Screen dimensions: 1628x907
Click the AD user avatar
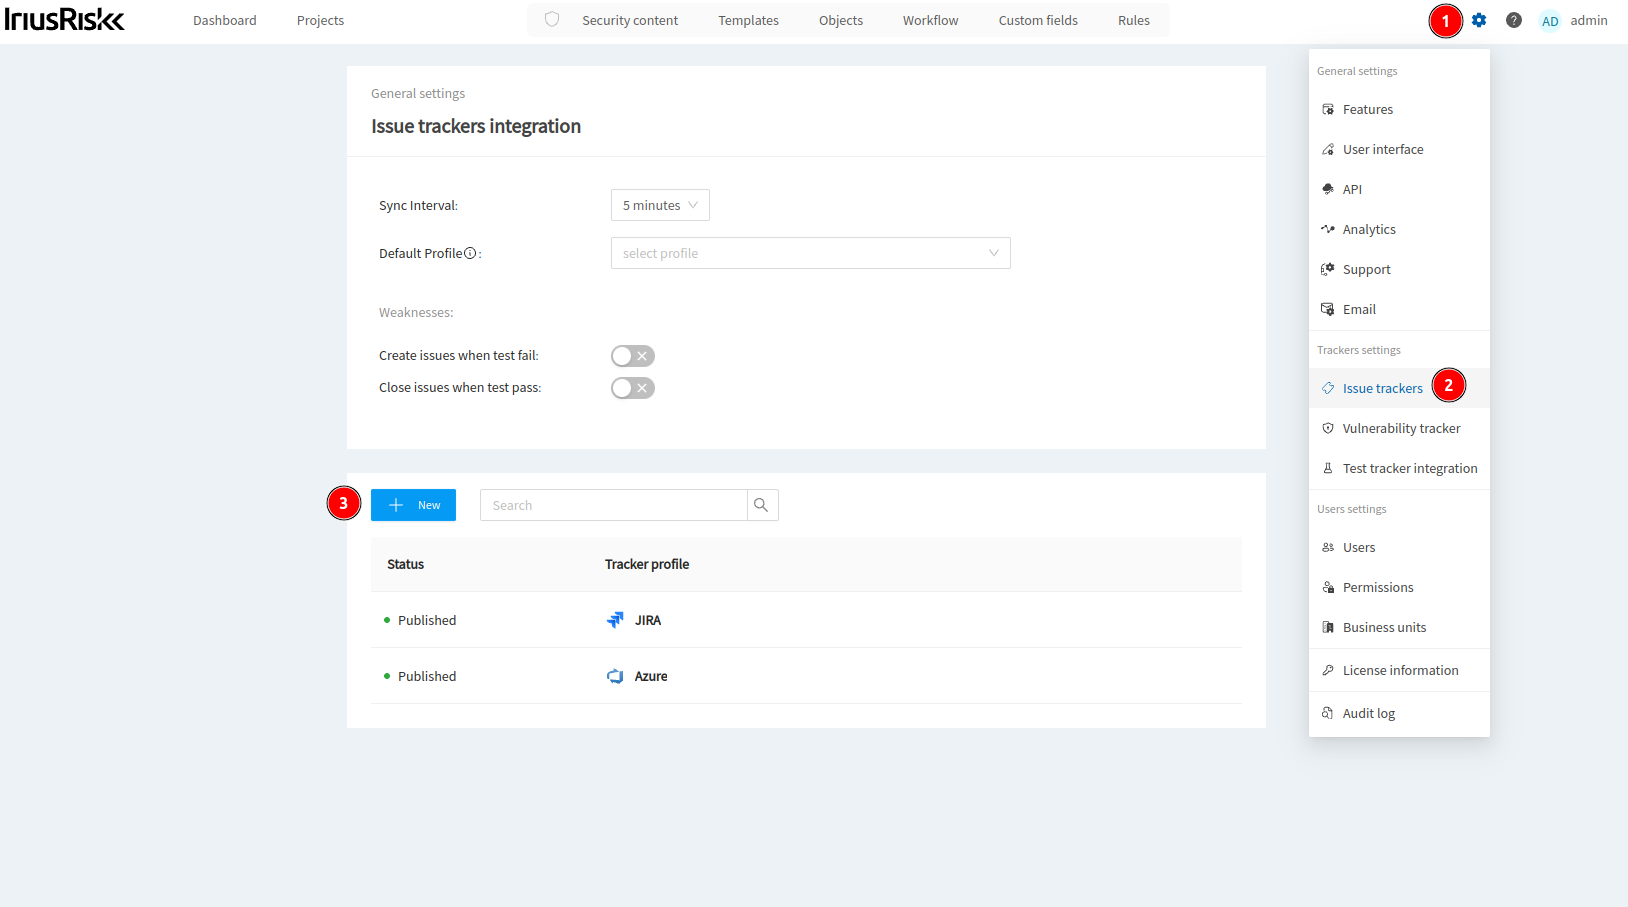[1550, 21]
